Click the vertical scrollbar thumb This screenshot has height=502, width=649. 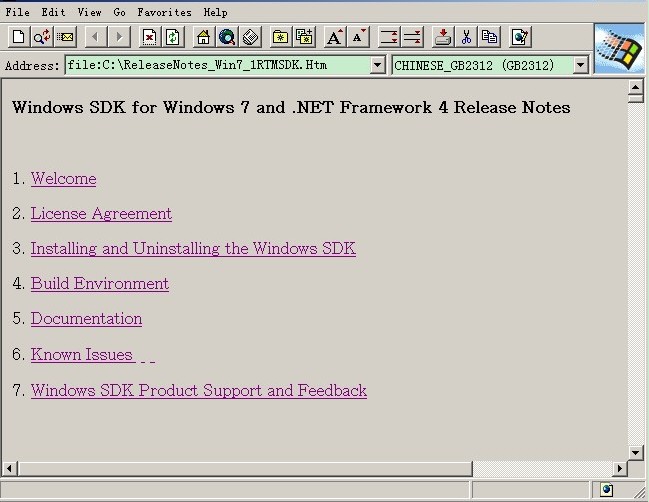click(635, 98)
